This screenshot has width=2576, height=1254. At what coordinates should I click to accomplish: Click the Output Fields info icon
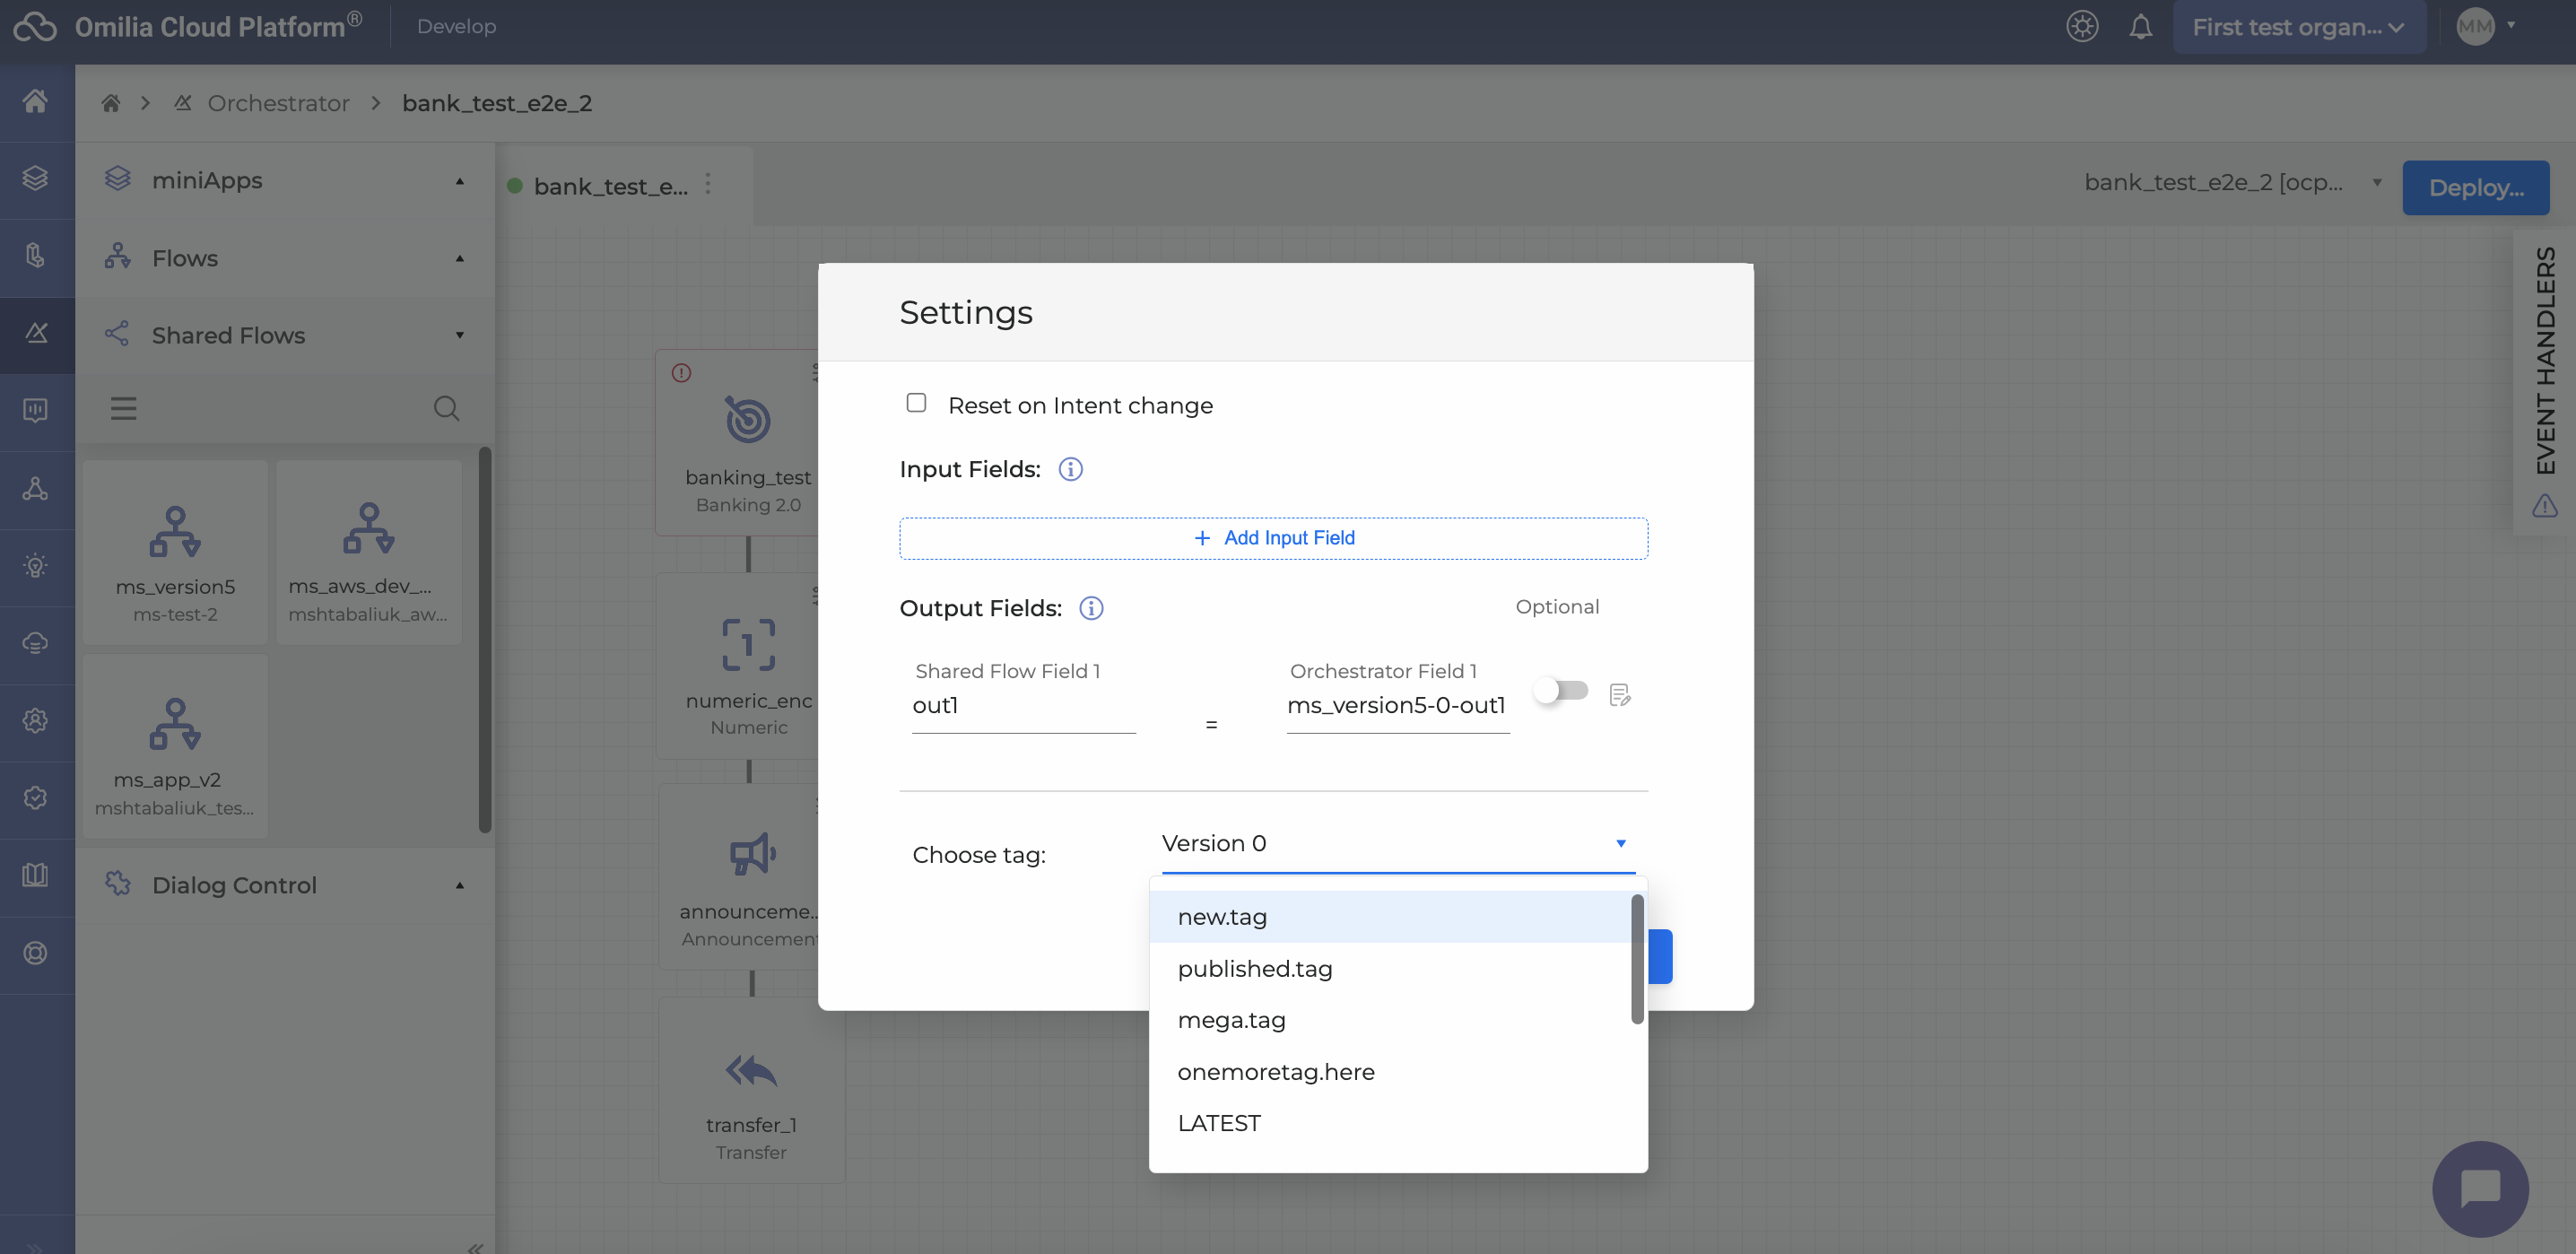[1091, 608]
